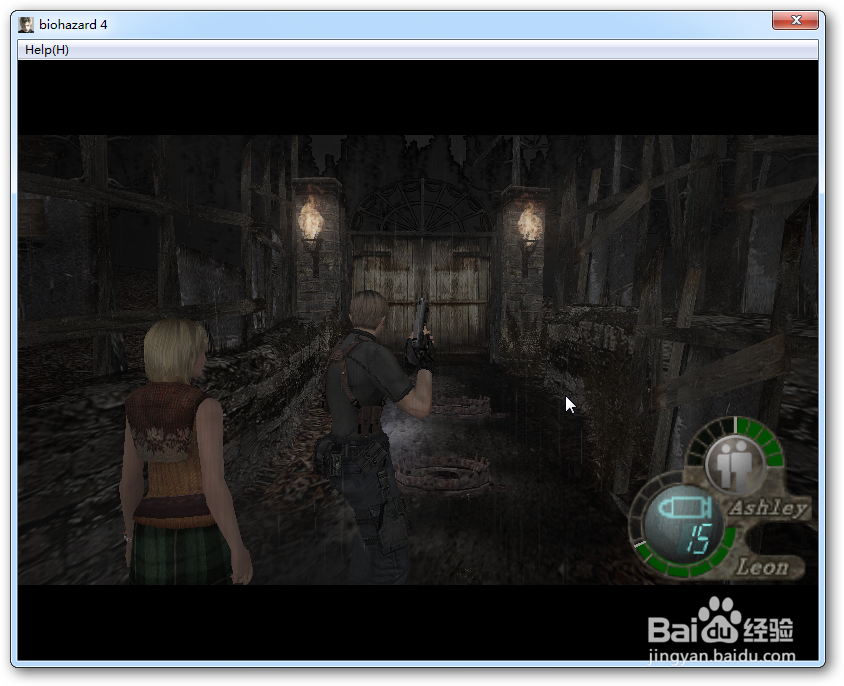Click the handgun bullet ammo icon

coord(686,507)
